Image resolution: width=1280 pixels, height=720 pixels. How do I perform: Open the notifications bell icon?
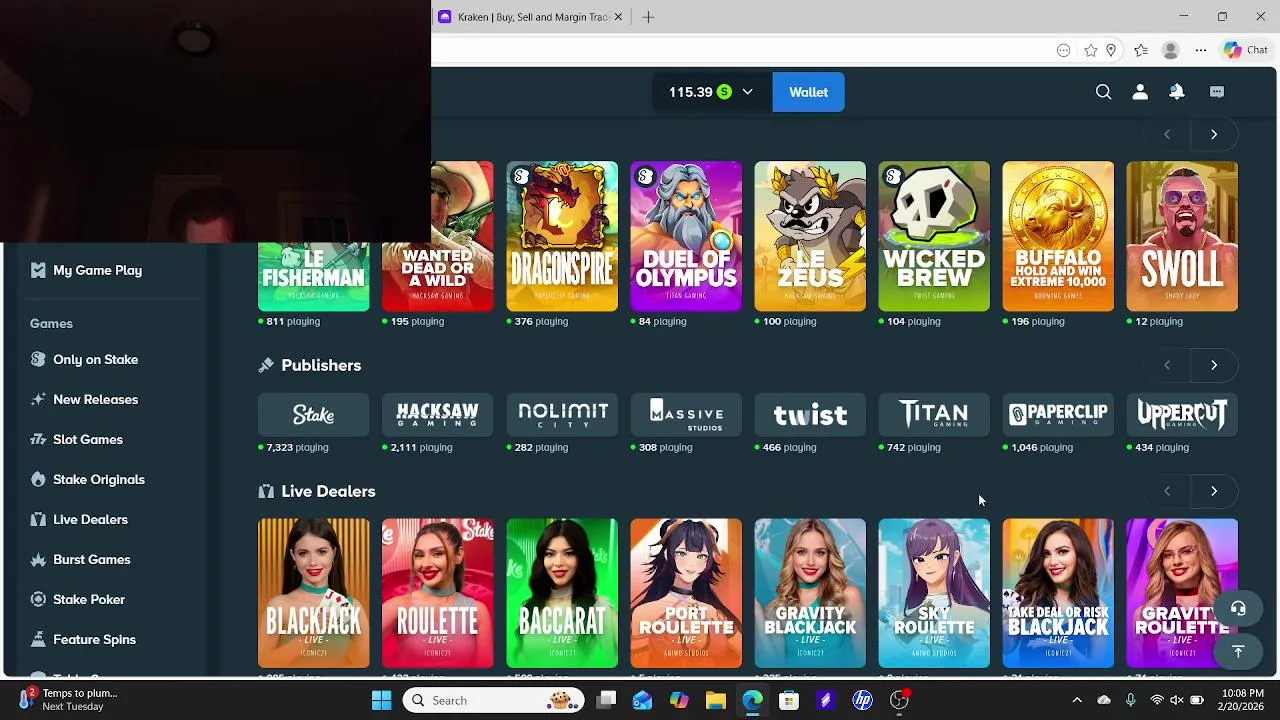click(x=1177, y=92)
